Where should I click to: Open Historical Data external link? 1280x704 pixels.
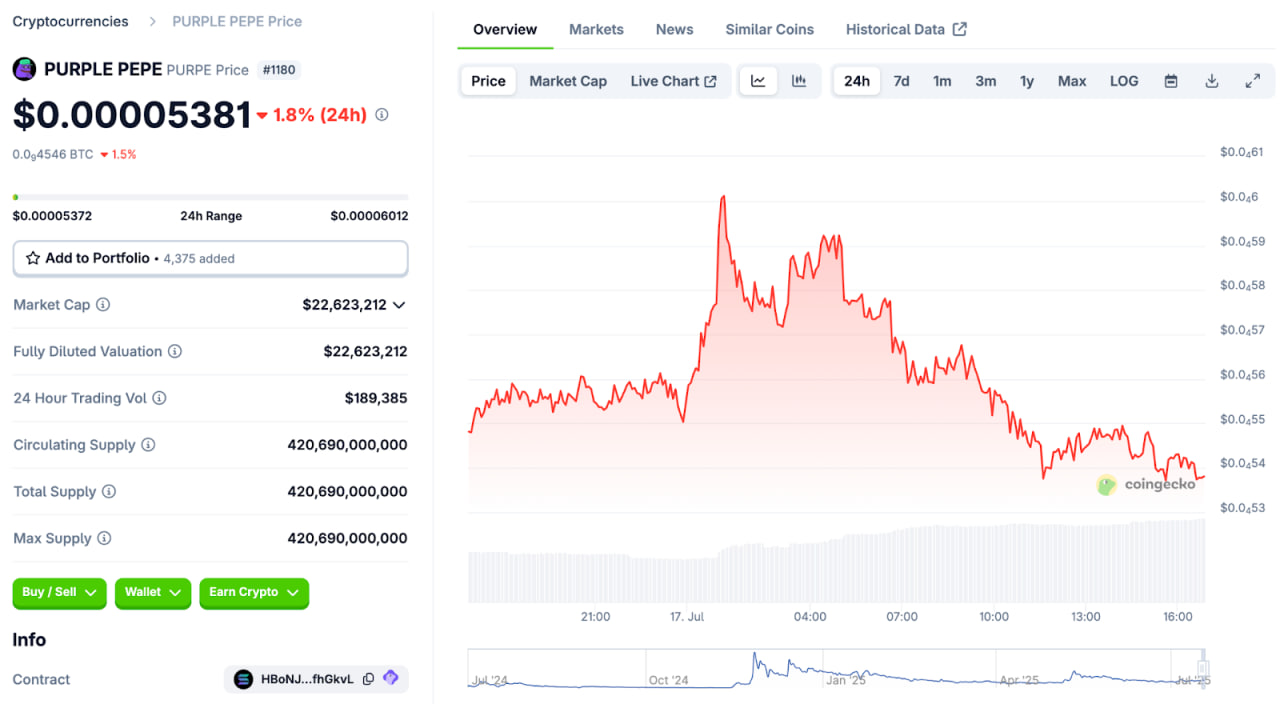(906, 29)
